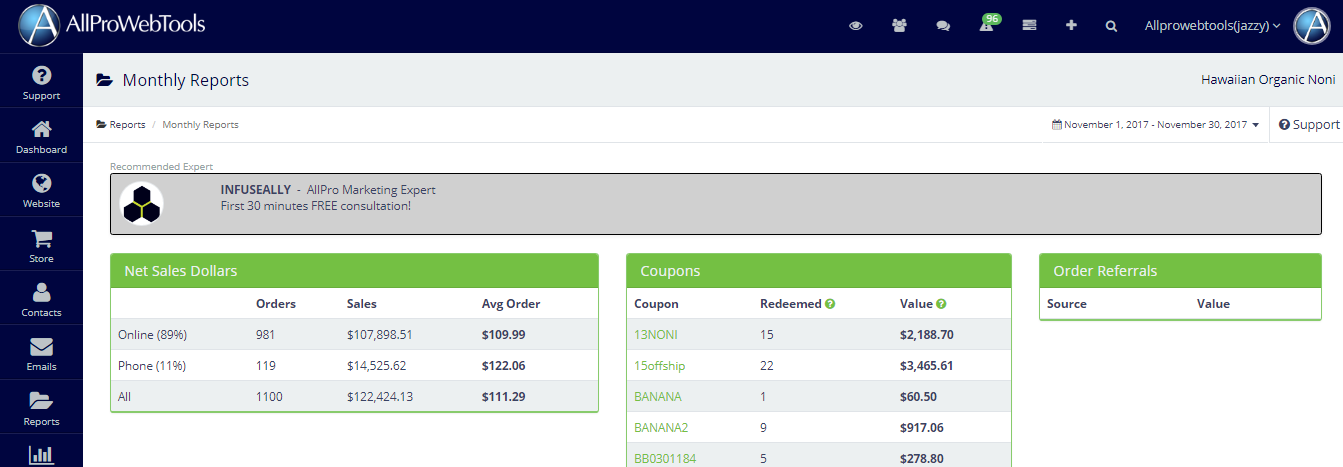Click the Source column header in Order Referrals
The image size is (1343, 467).
(1067, 304)
